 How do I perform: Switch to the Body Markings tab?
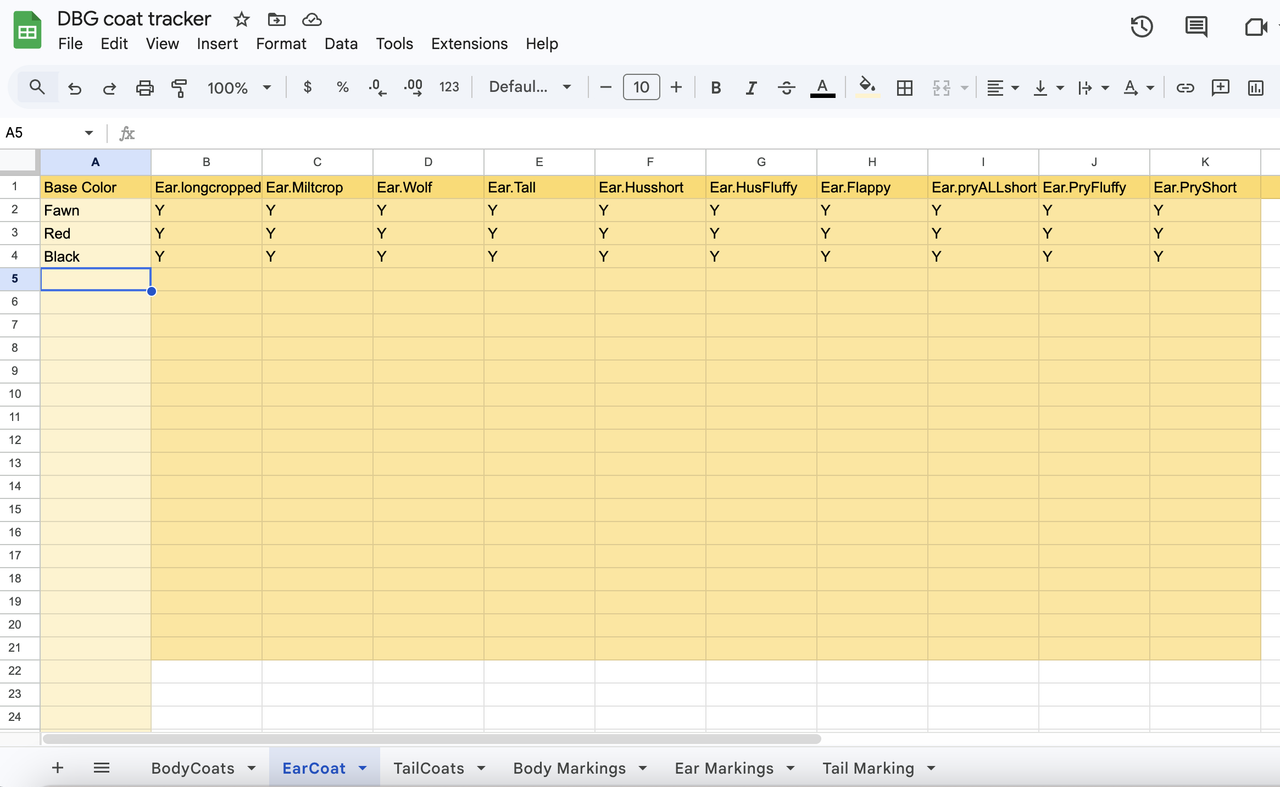568,768
